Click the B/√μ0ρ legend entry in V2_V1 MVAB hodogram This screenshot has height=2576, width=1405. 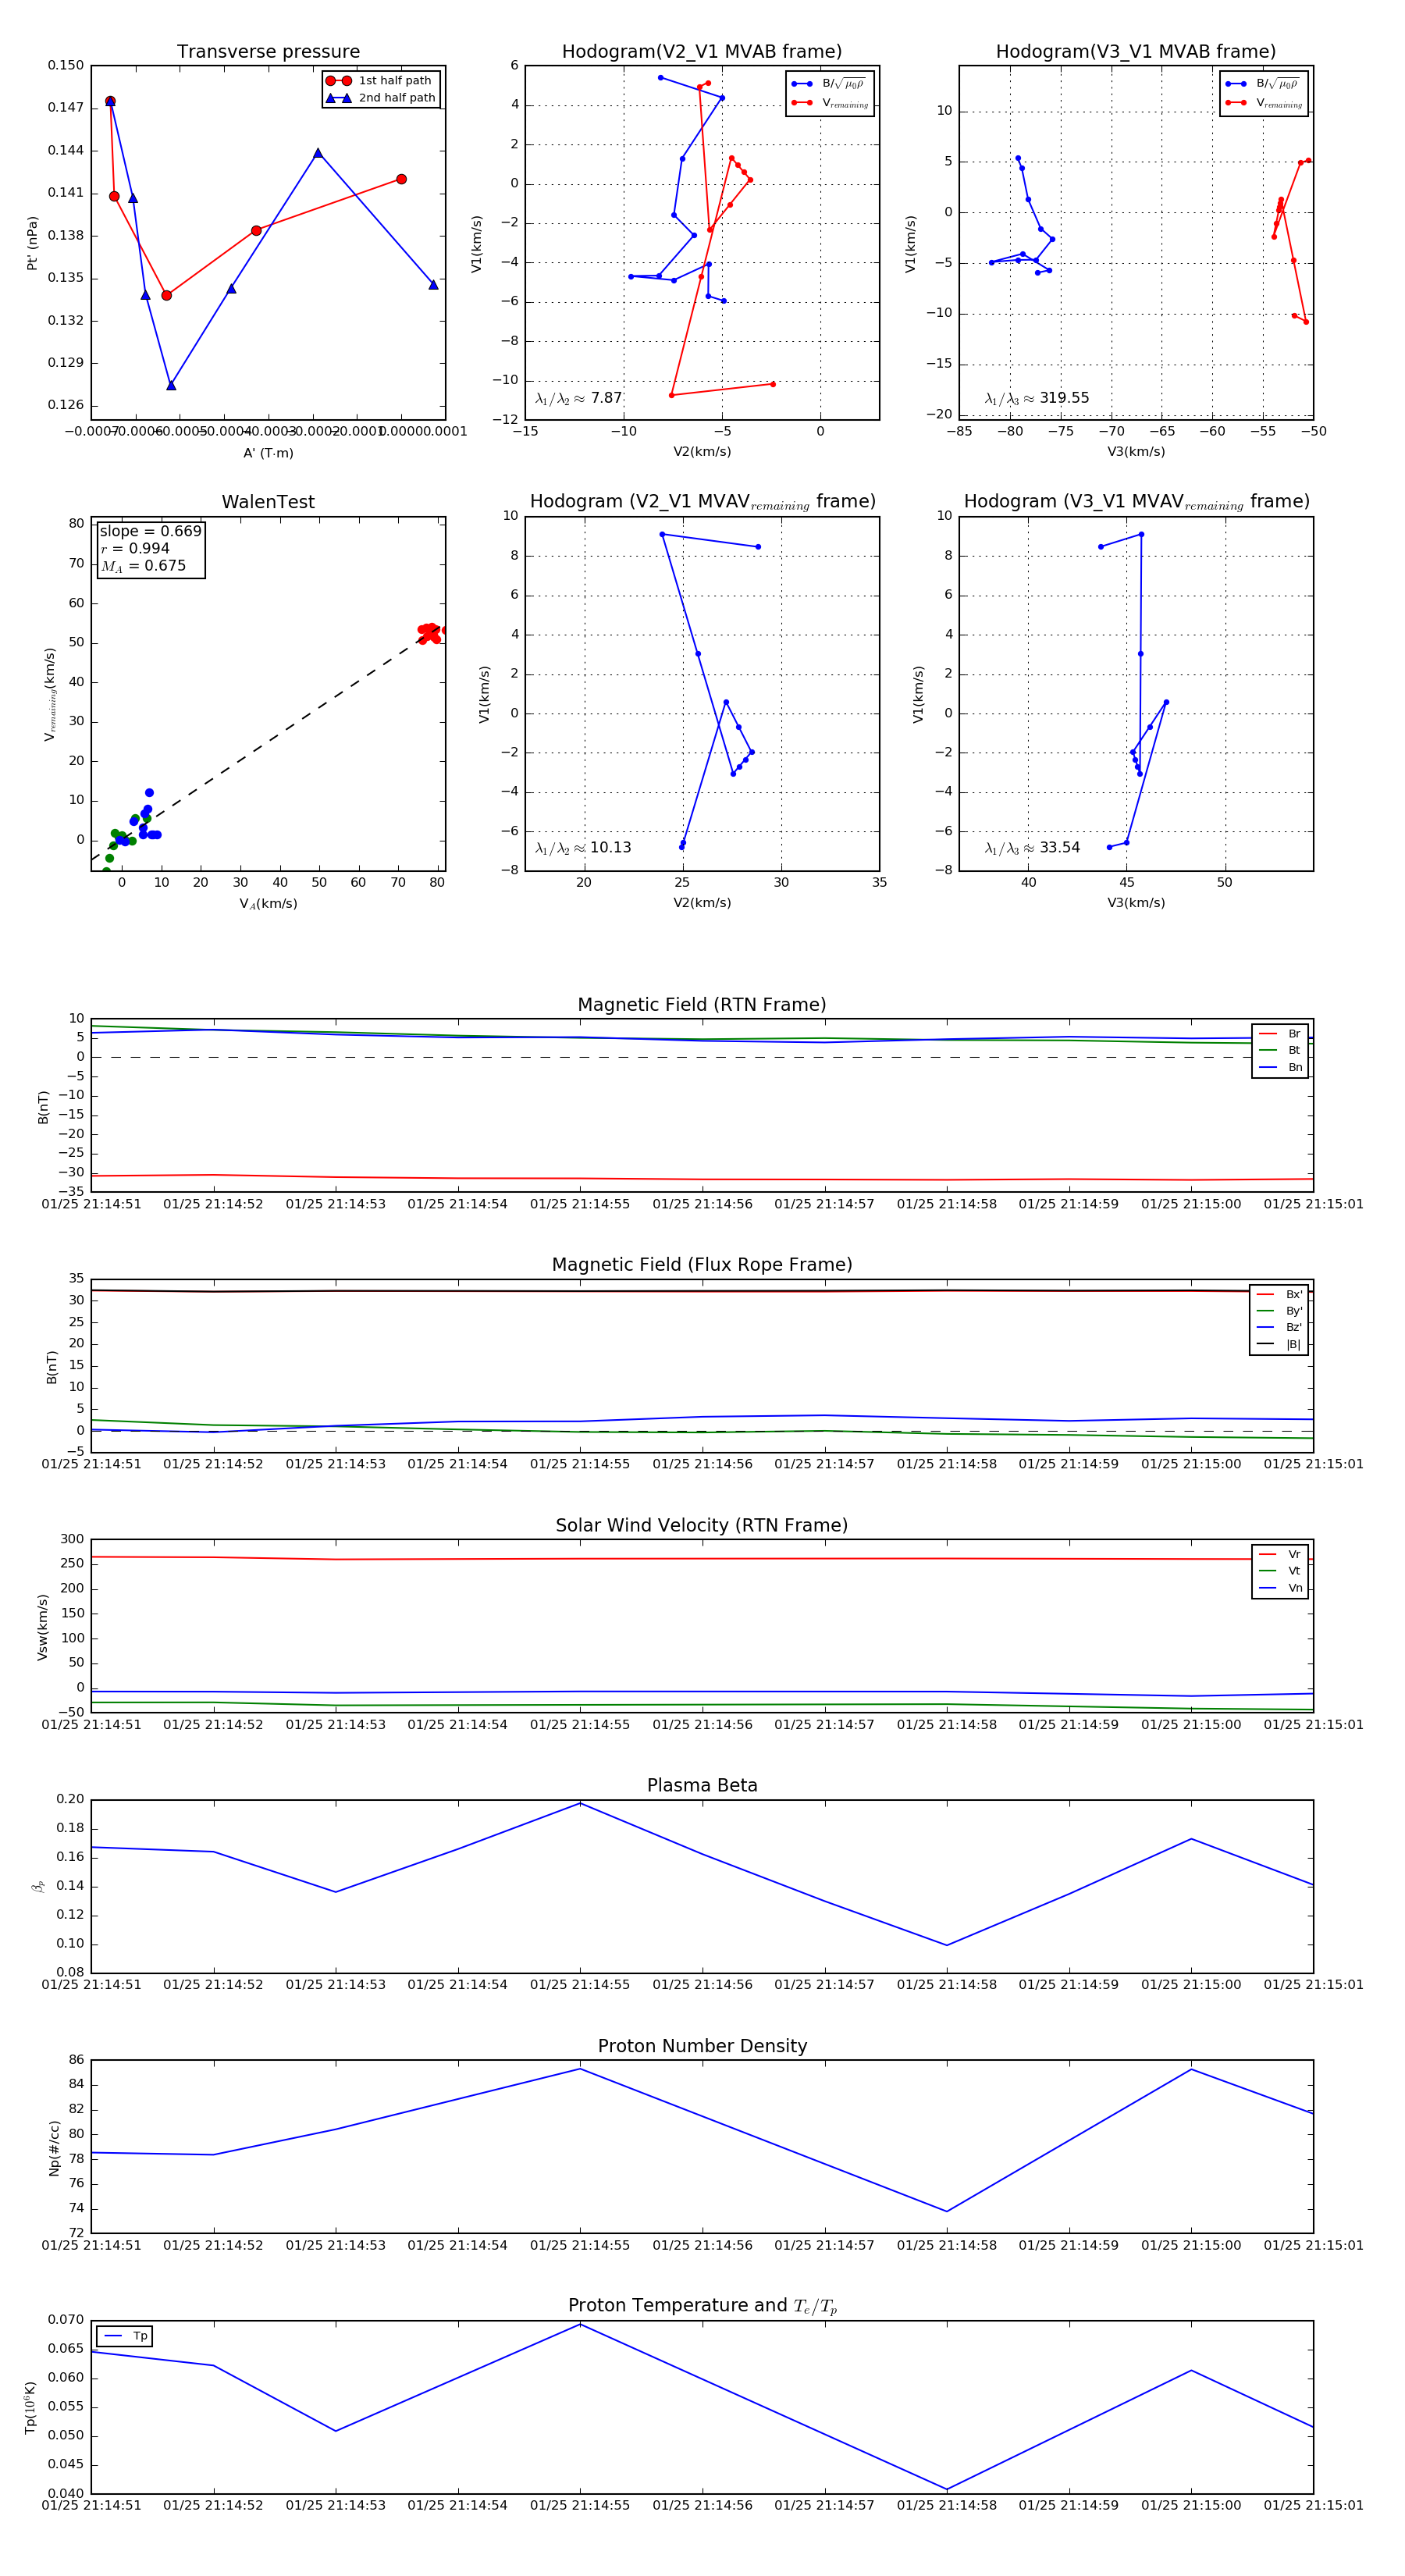point(829,84)
